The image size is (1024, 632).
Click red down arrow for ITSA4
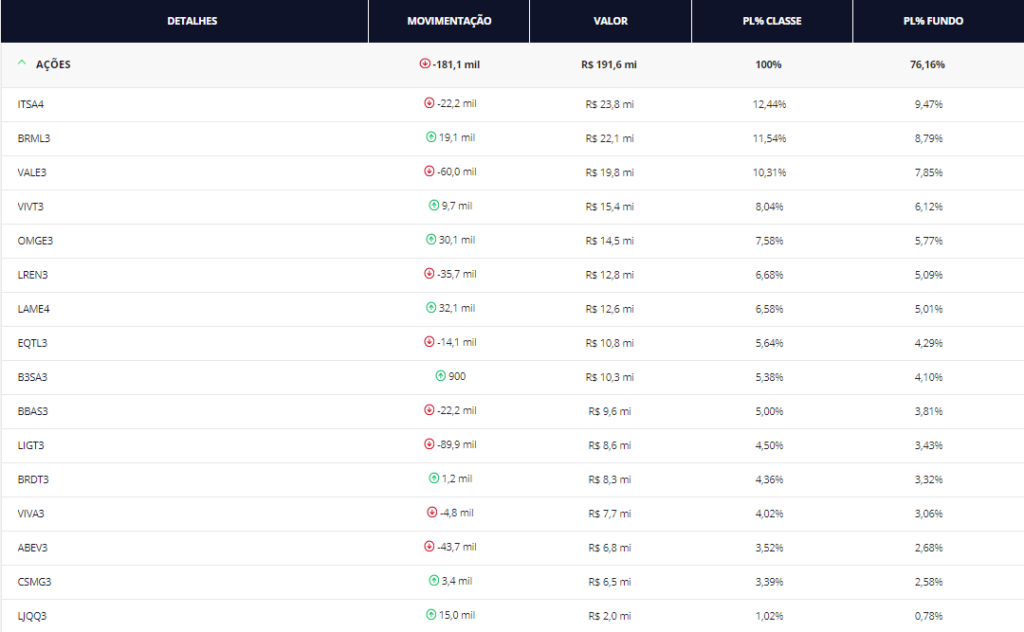pos(429,103)
